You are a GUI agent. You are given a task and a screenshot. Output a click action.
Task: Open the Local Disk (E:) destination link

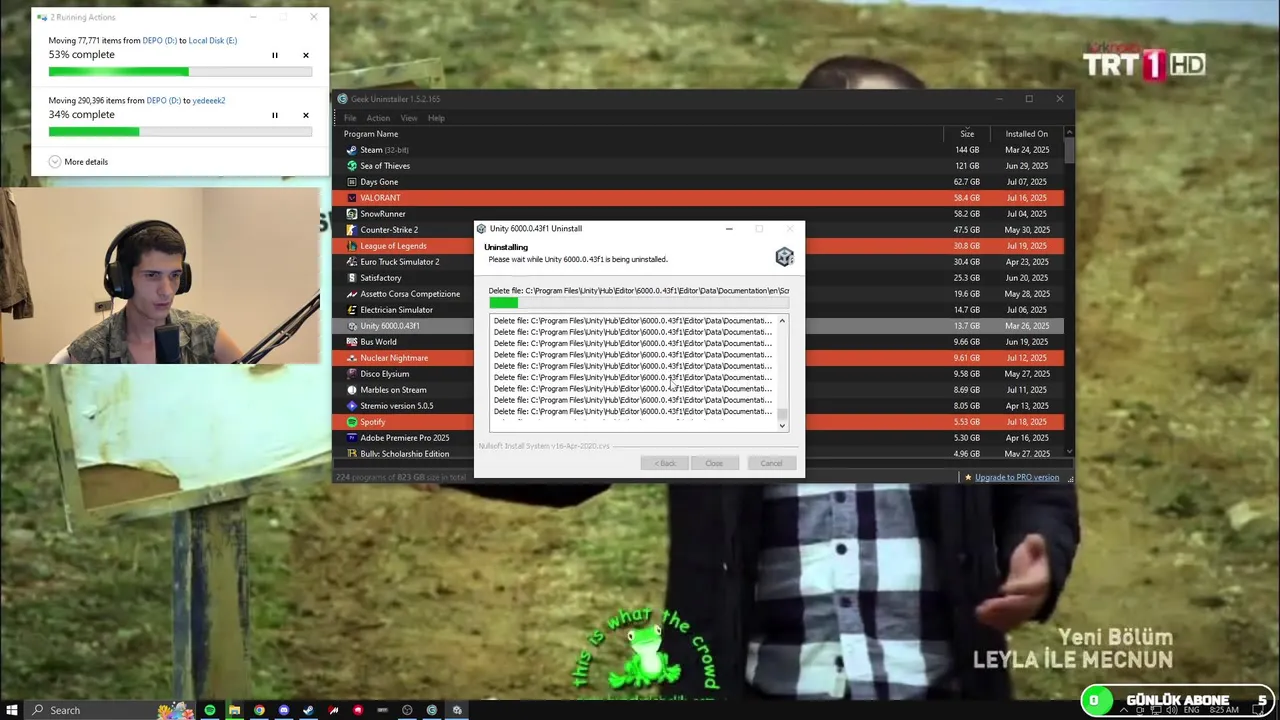(x=213, y=41)
